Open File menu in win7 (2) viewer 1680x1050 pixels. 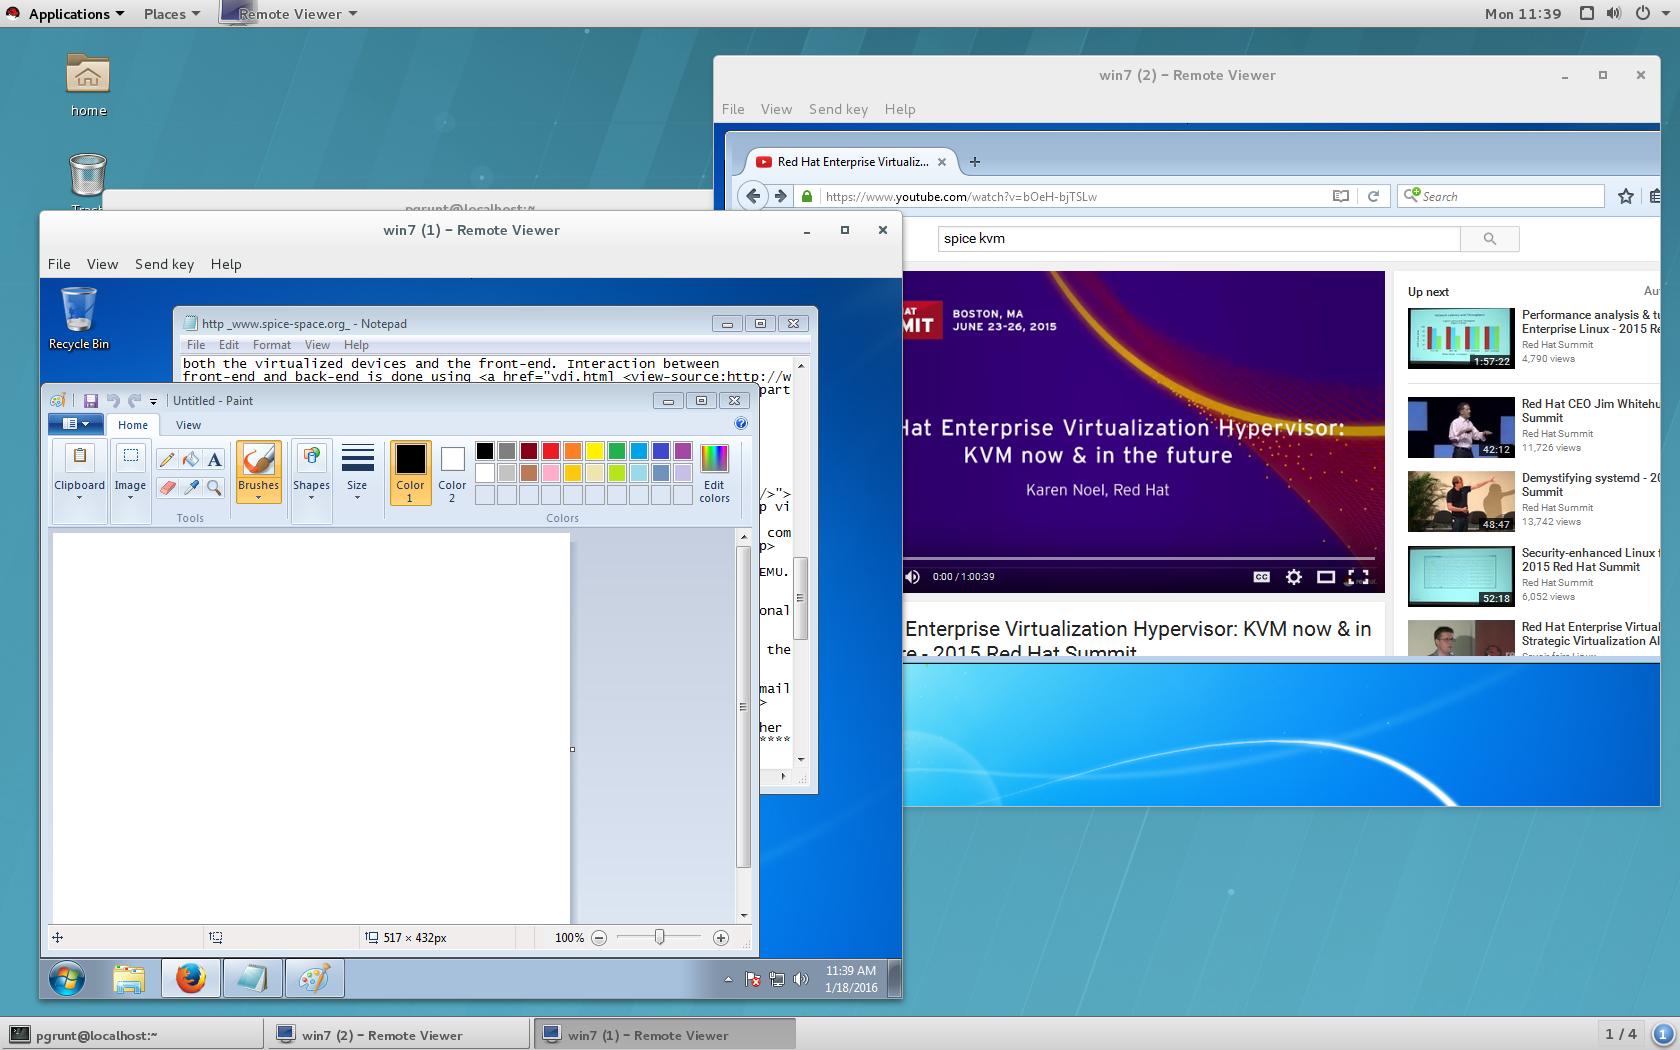coord(733,109)
